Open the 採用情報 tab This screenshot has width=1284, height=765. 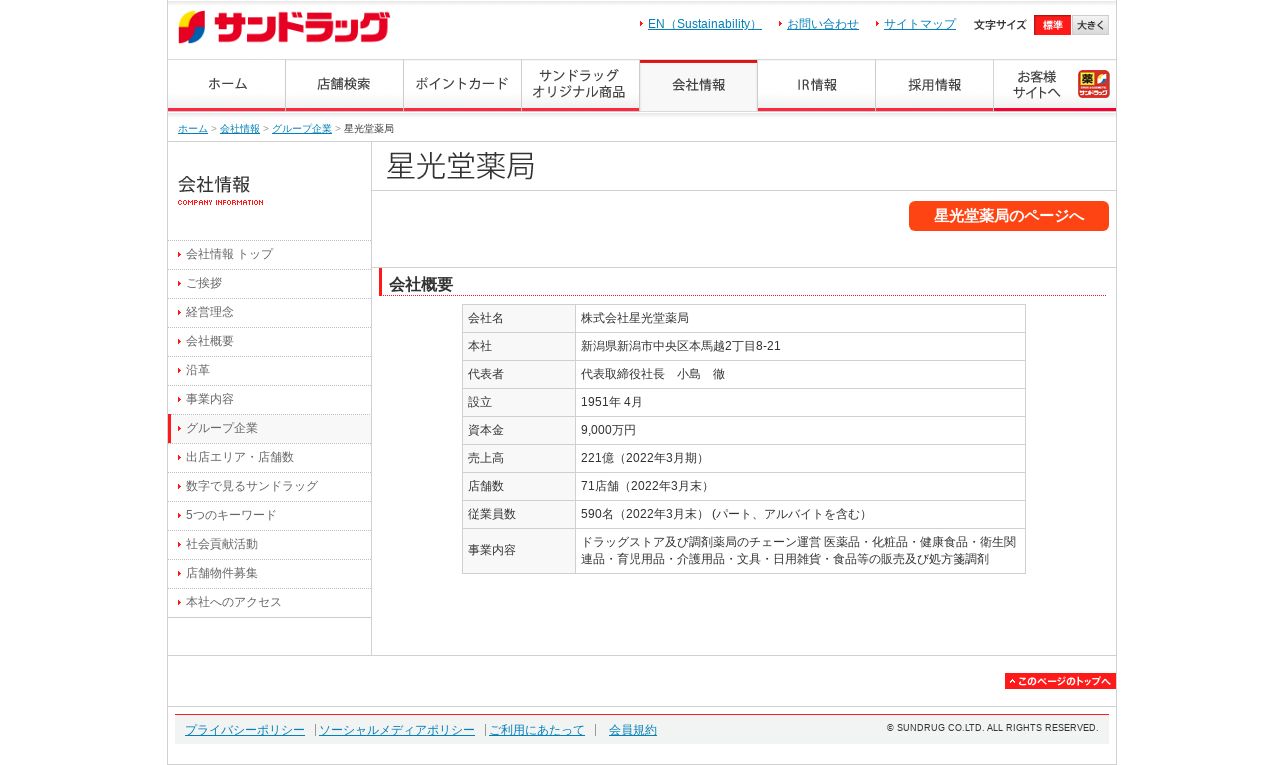pos(935,85)
